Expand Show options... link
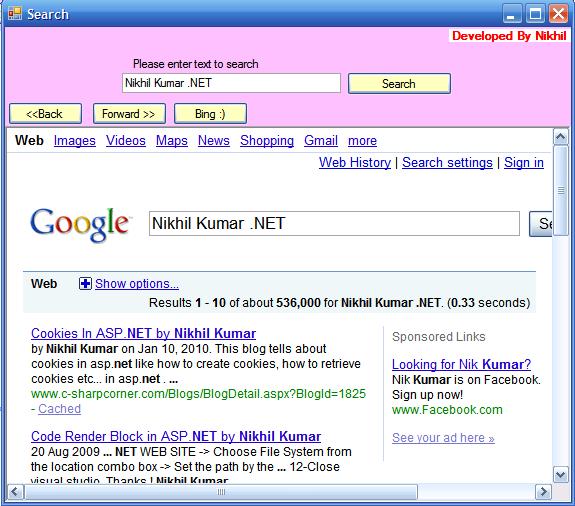This screenshot has width=575, height=506. [137, 283]
